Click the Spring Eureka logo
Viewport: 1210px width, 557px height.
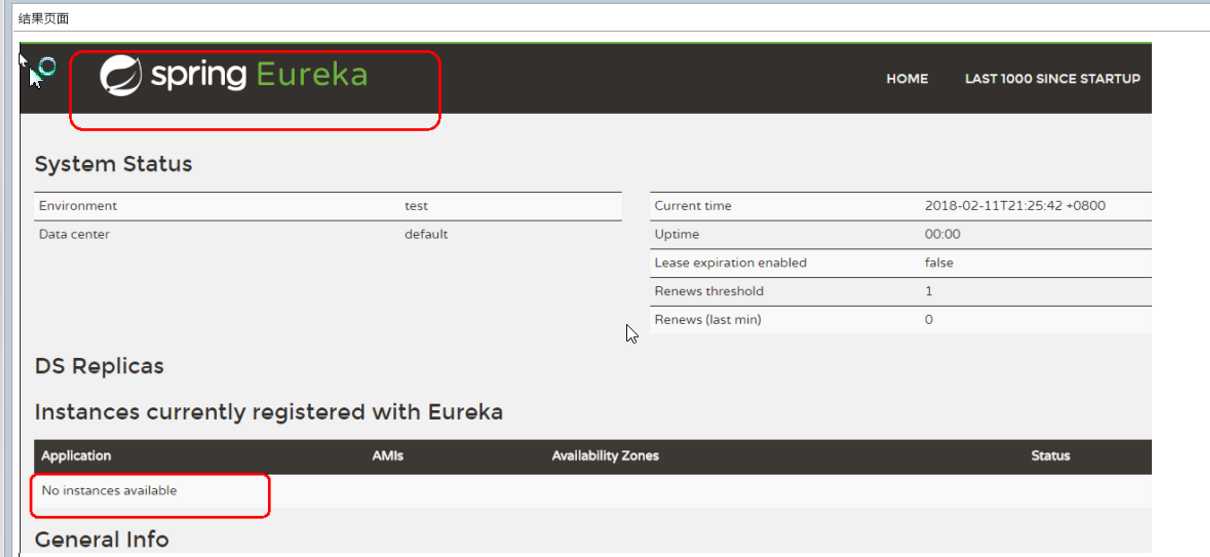click(x=234, y=76)
